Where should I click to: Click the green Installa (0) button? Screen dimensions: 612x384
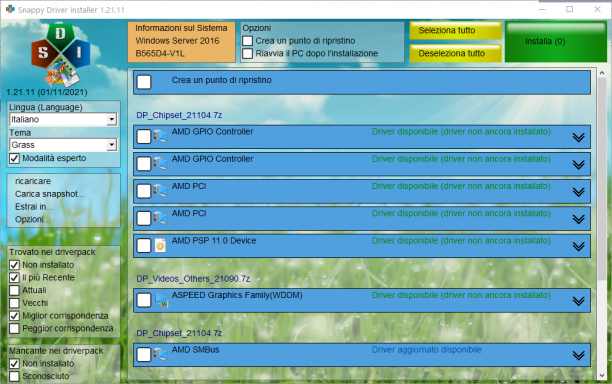coord(556,42)
